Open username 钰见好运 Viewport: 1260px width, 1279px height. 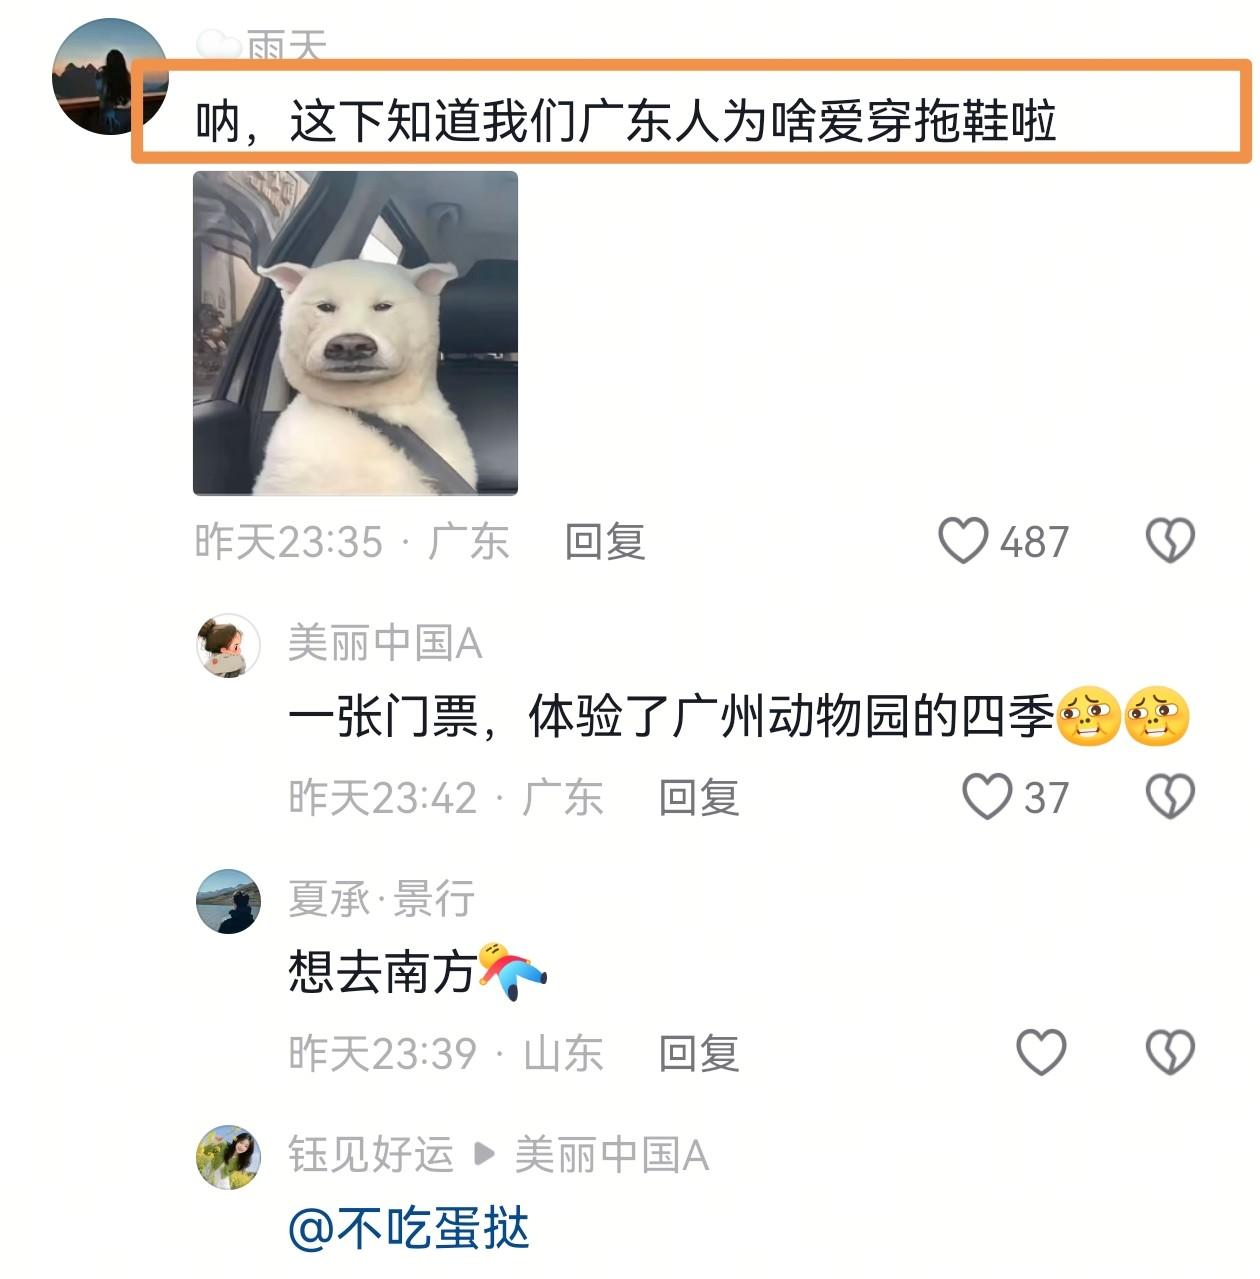click(371, 1155)
